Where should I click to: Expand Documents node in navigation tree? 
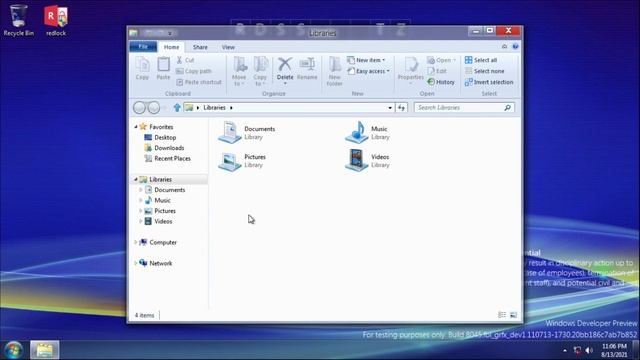tap(141, 190)
